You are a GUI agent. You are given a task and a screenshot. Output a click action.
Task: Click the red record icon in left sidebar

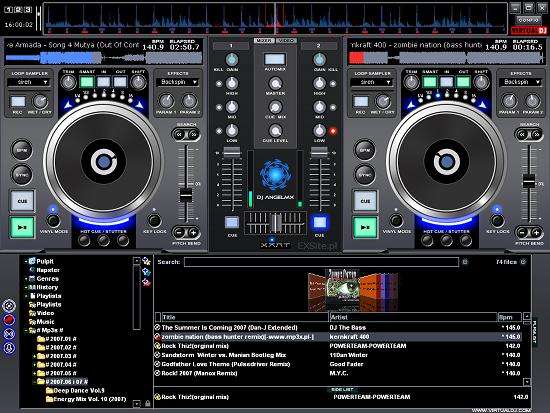(9, 319)
